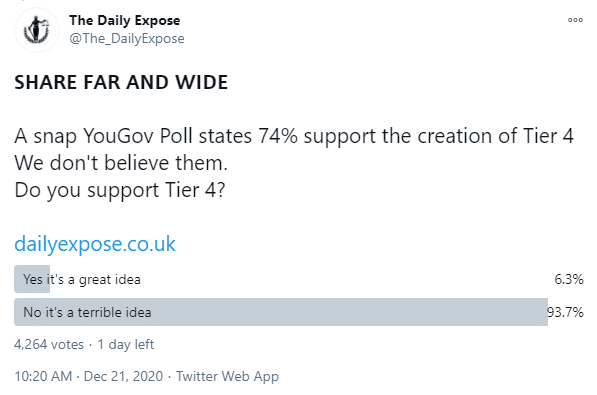
Task: Click the Dec 21, 2020 date
Action: coord(123,376)
